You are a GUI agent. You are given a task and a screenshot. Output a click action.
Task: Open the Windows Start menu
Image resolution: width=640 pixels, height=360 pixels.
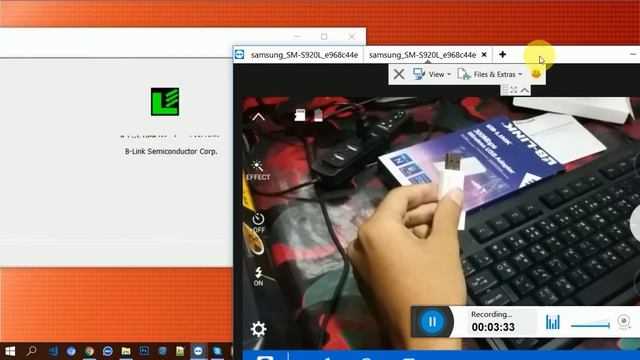click(10, 351)
